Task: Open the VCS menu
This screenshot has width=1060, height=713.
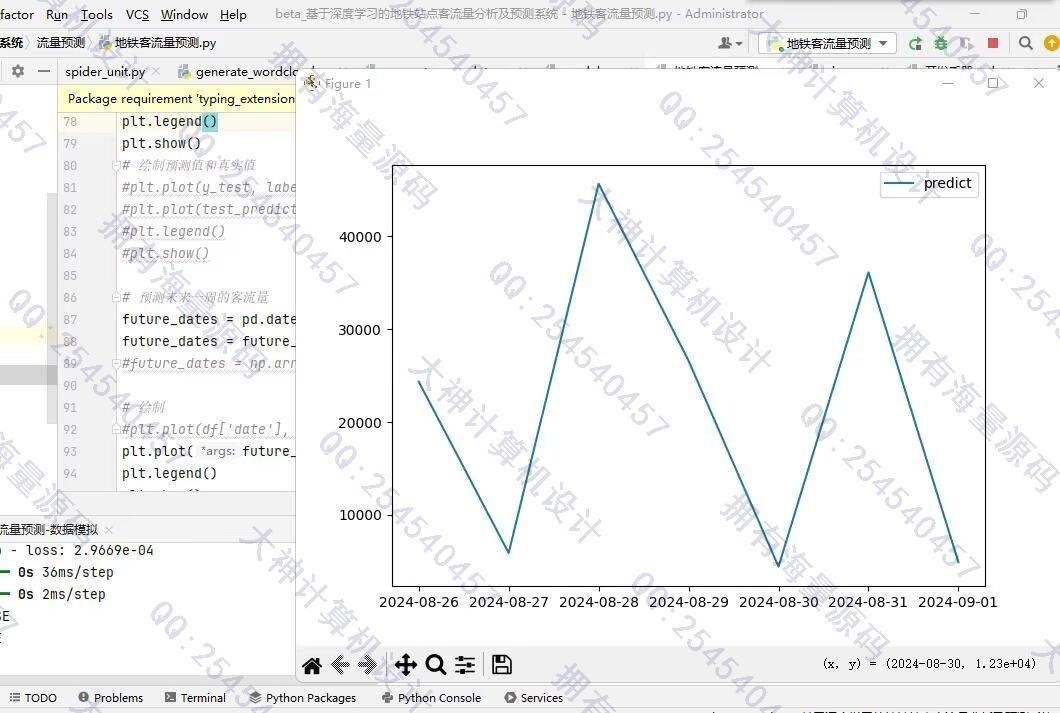Action: click(137, 14)
